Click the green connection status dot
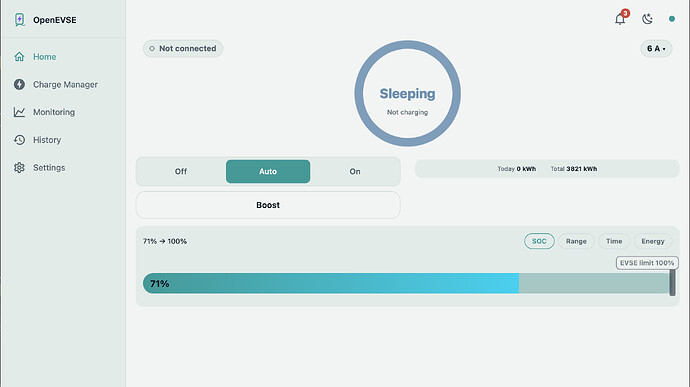The height and width of the screenshot is (387, 690). [672, 19]
